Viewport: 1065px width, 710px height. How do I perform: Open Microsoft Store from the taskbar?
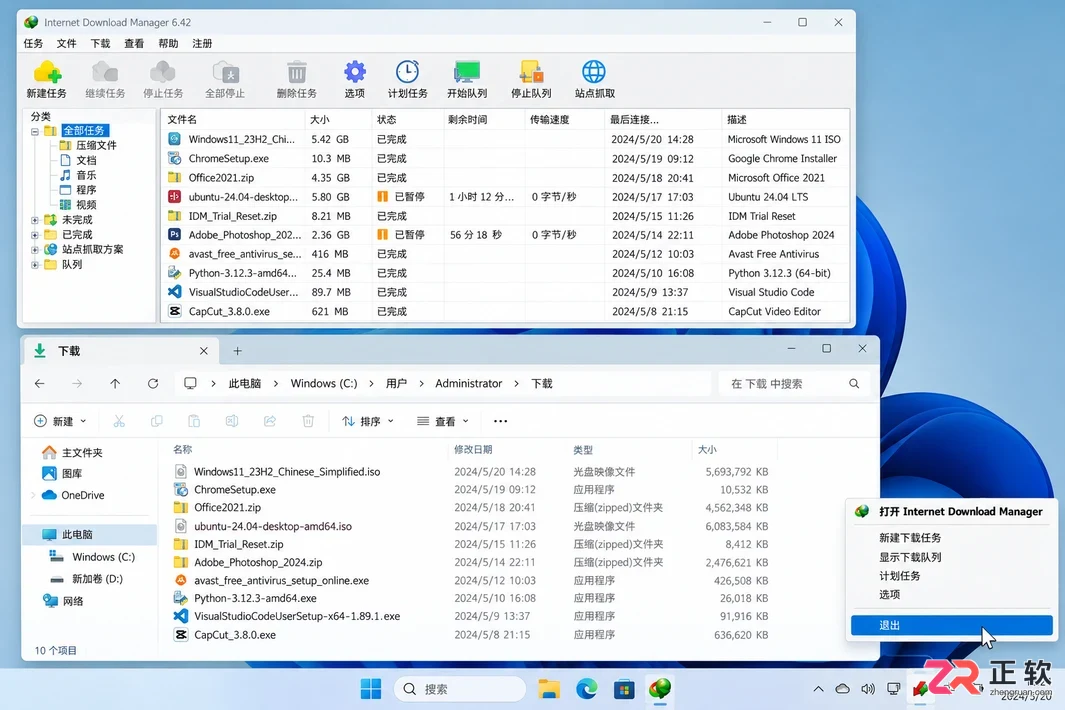pos(624,689)
